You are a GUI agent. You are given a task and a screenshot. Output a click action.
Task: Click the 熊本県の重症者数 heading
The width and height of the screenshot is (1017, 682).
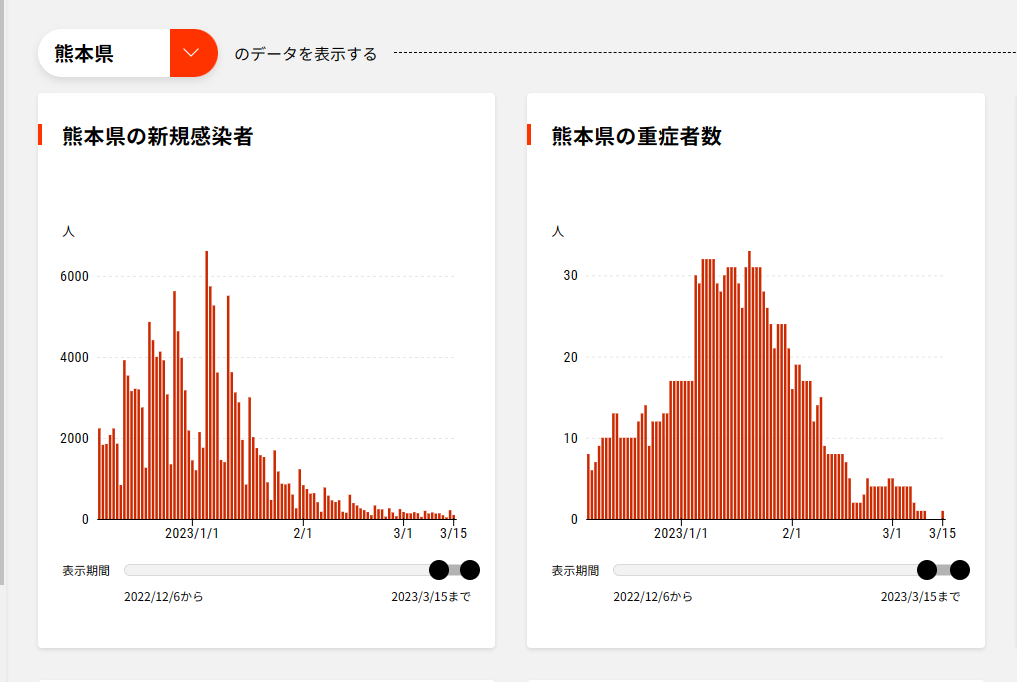coord(636,136)
